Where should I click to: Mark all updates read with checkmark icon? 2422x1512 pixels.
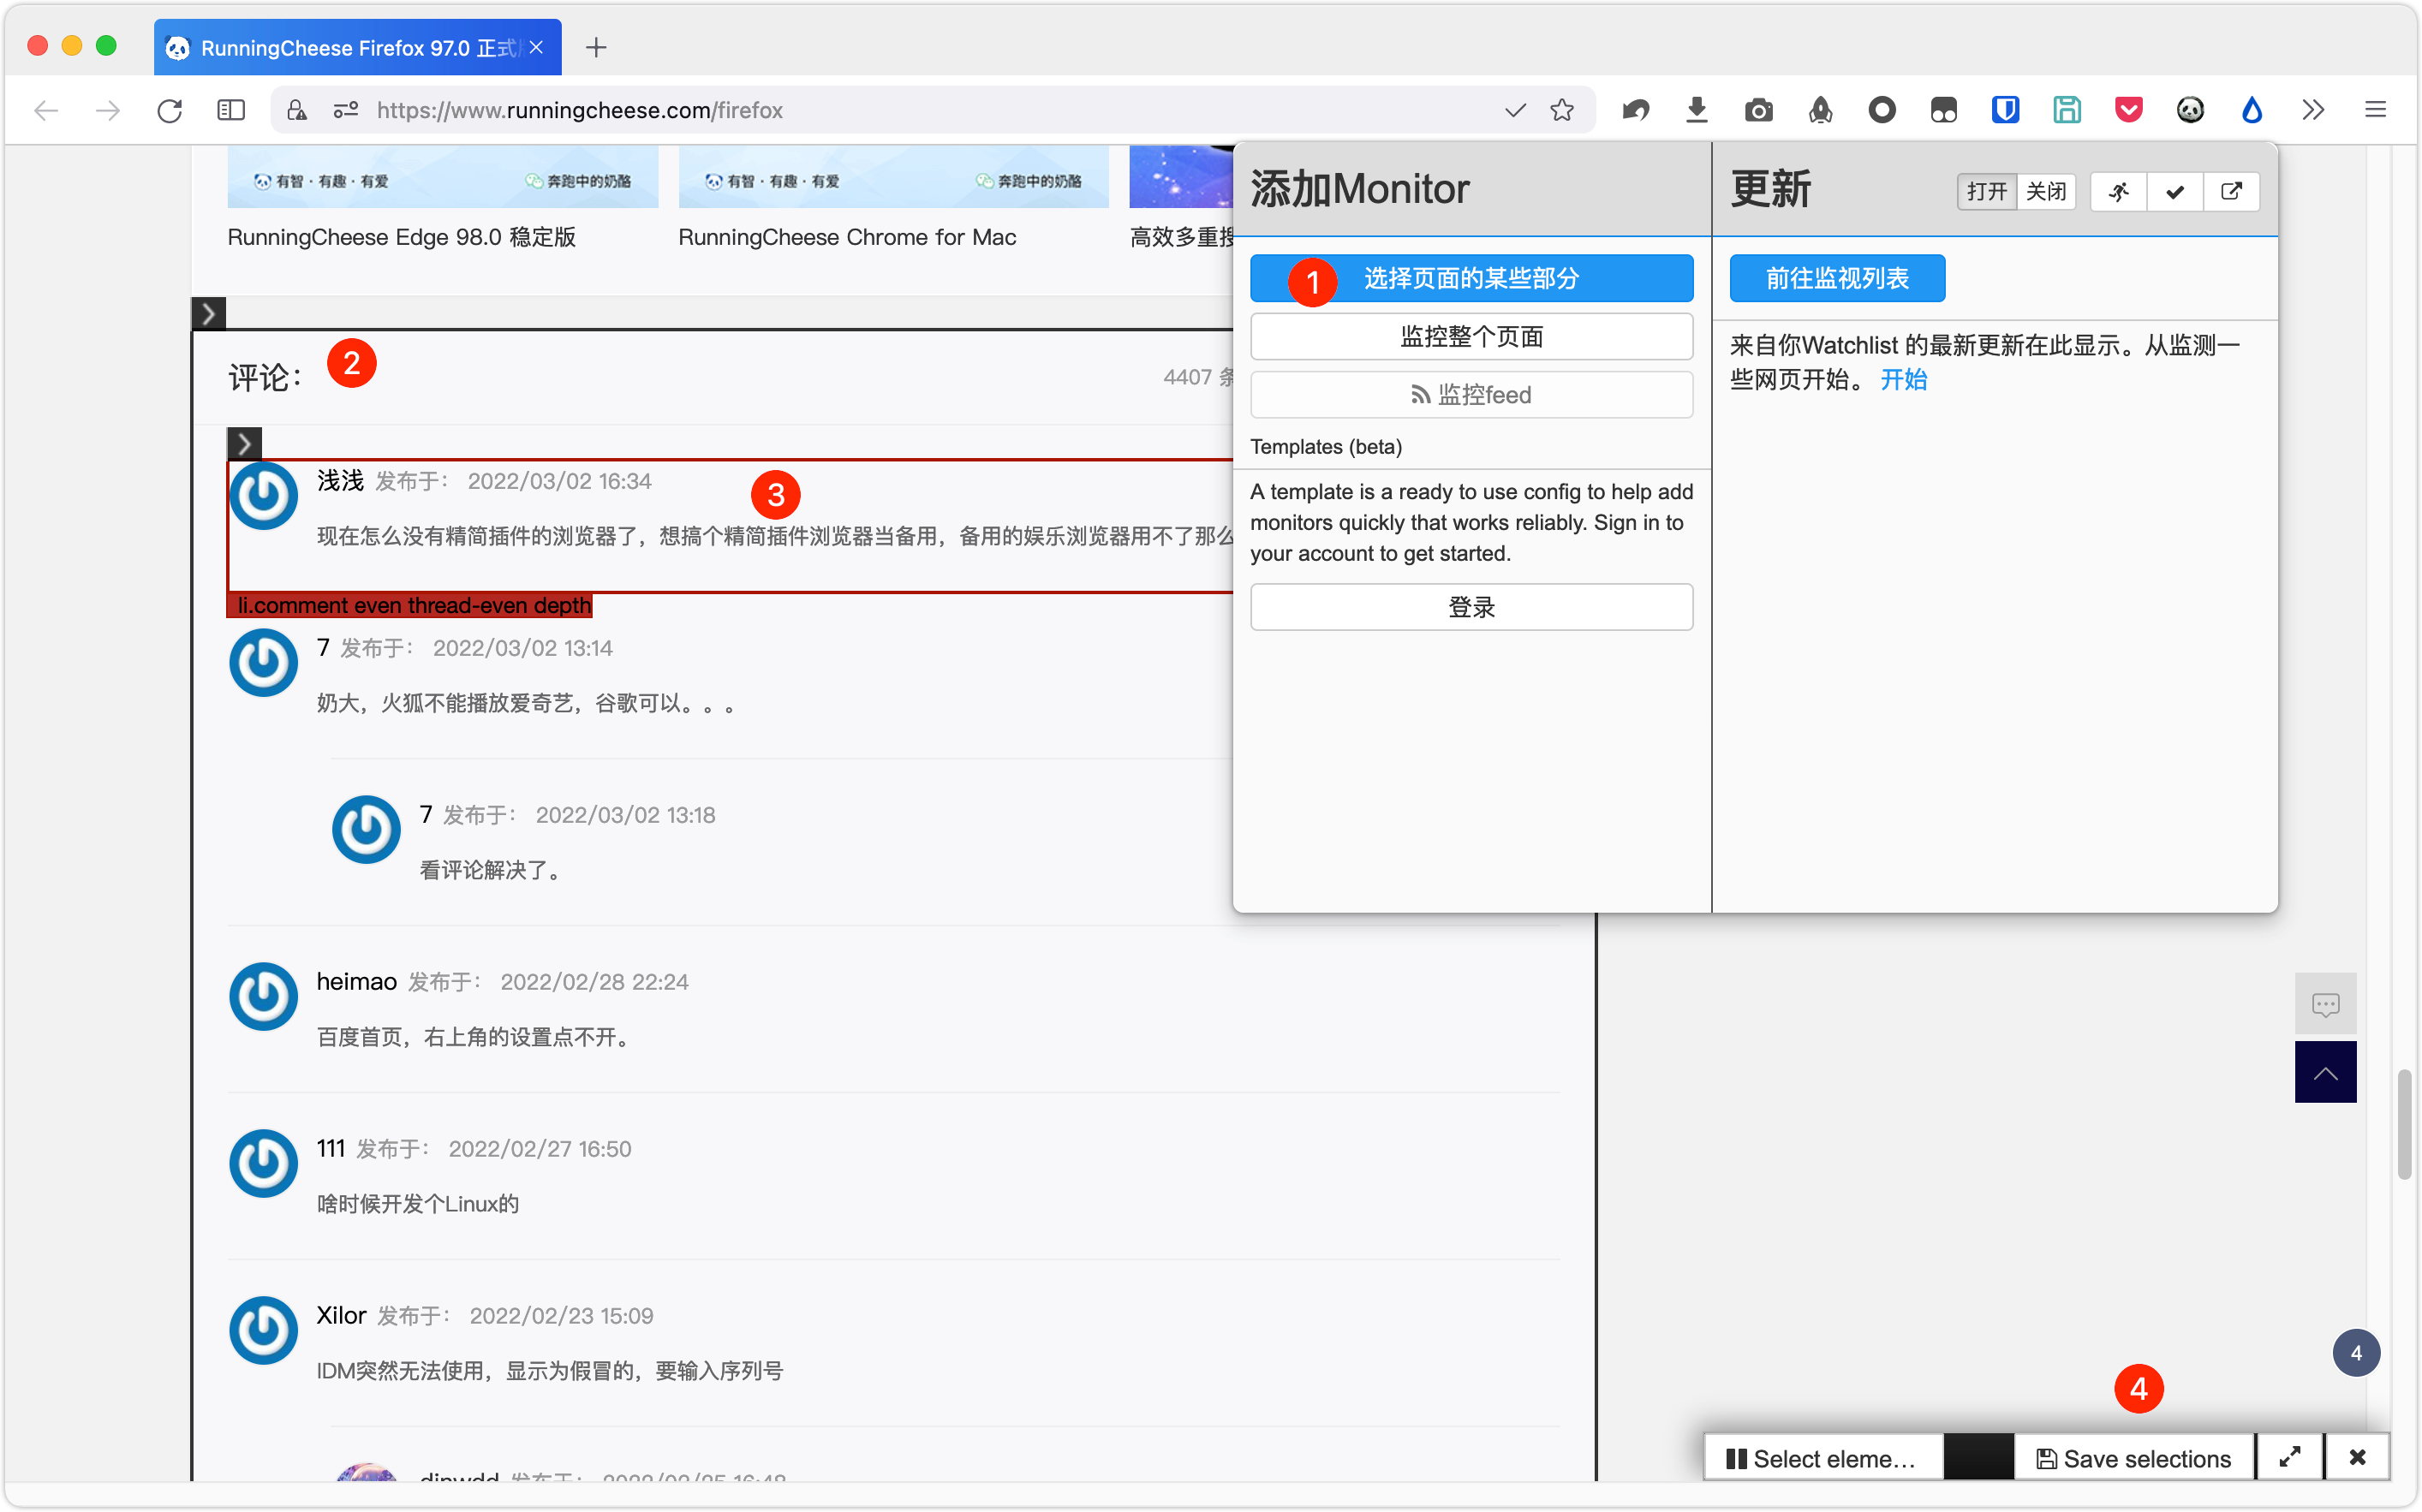2174,191
